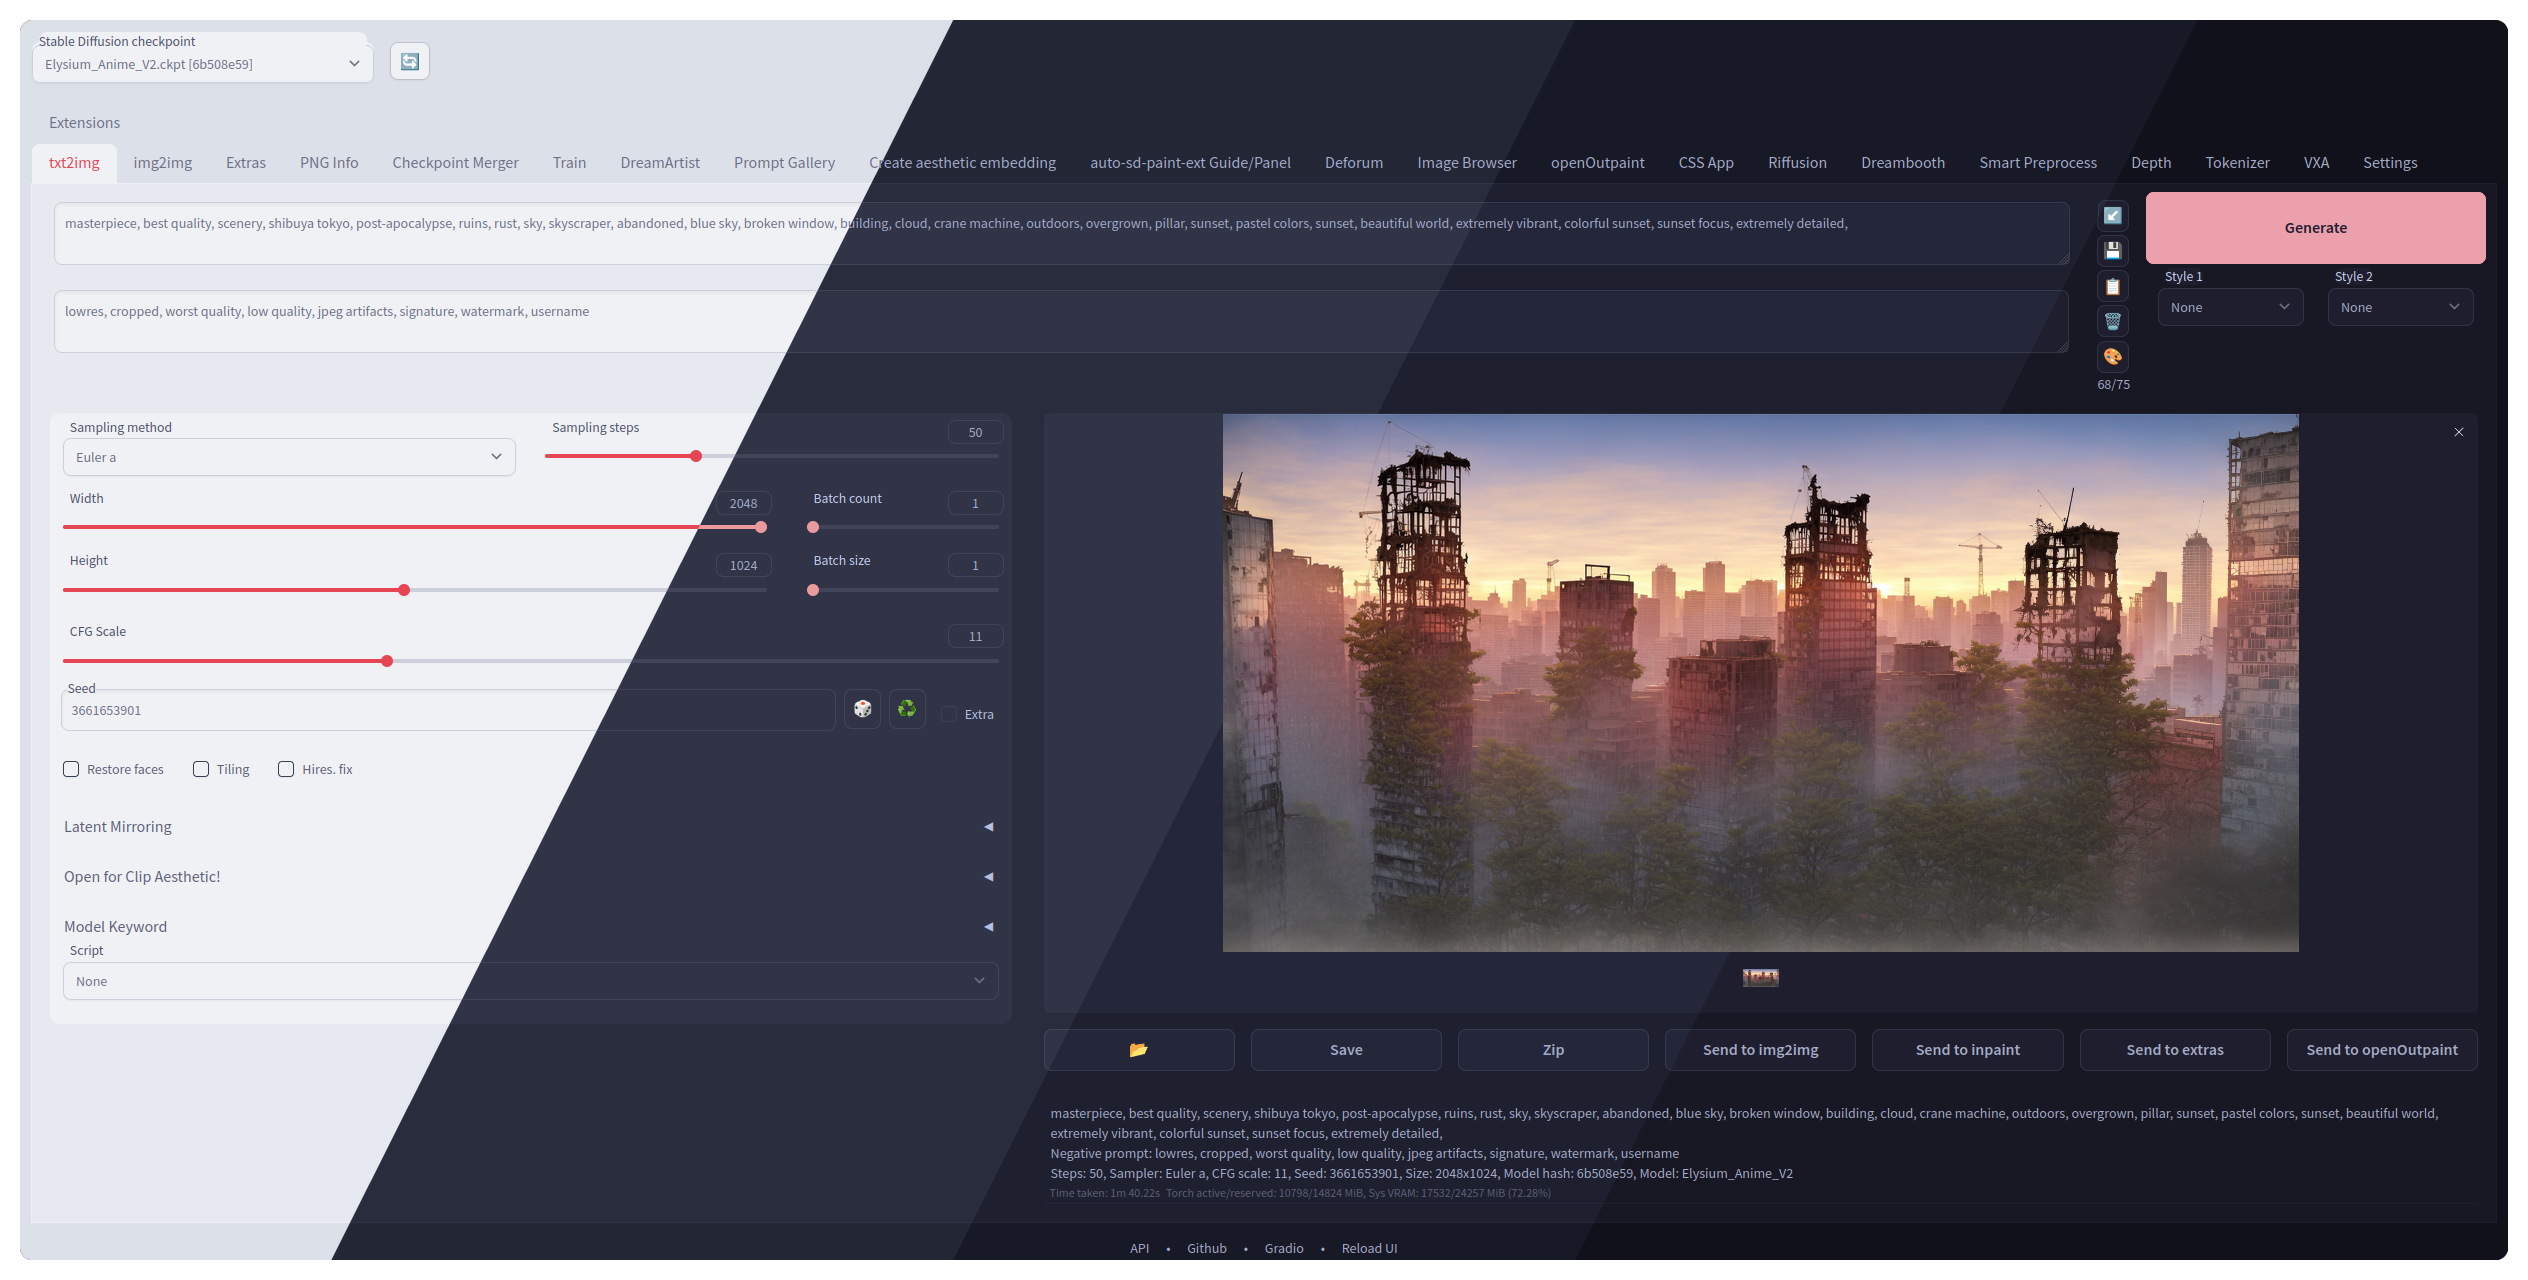Enable the Hires. fix checkbox
This screenshot has height=1280, width=2528.
pos(282,769)
